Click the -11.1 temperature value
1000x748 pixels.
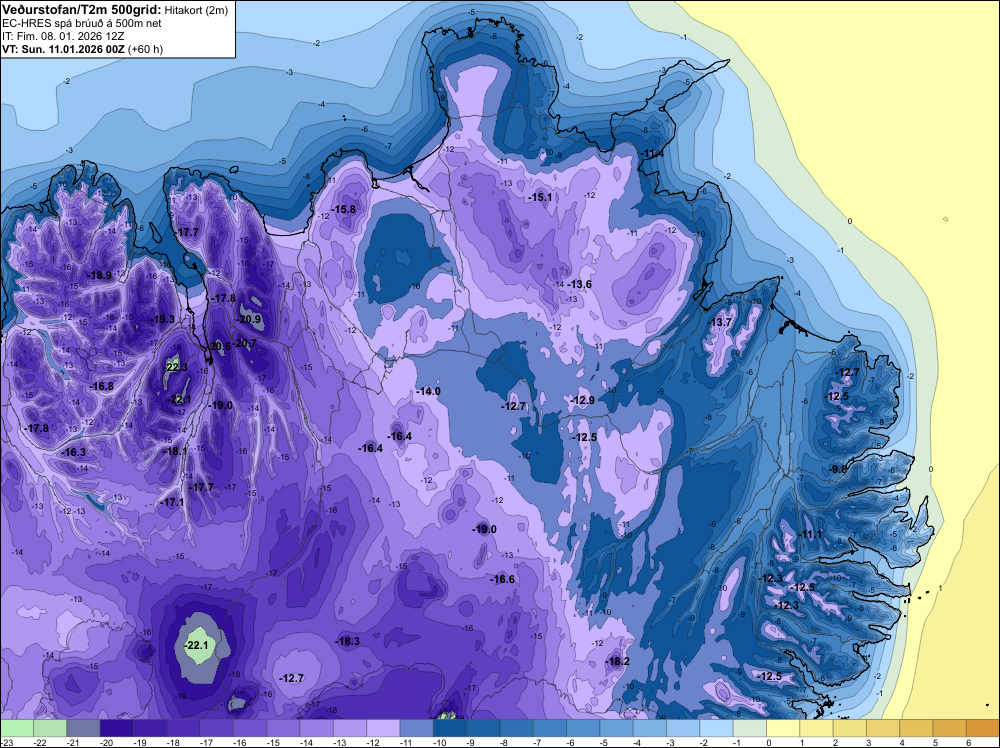click(811, 534)
